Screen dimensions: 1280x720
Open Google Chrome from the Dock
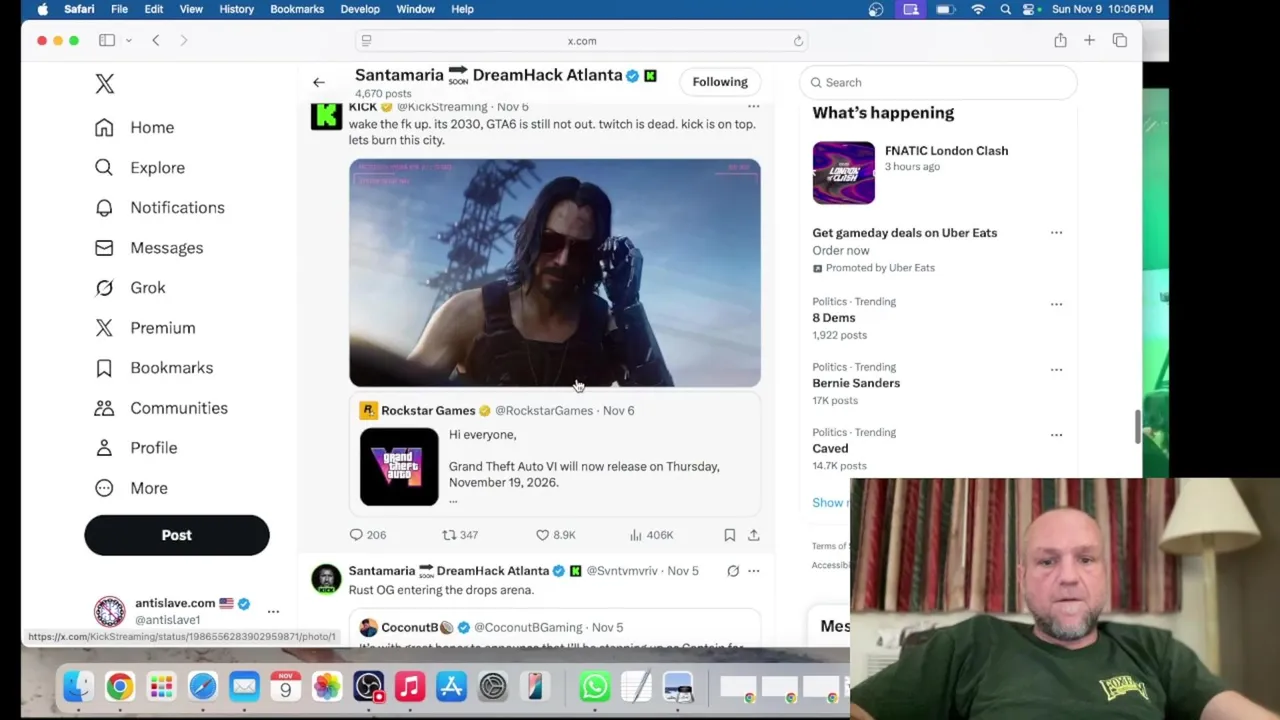tap(119, 686)
